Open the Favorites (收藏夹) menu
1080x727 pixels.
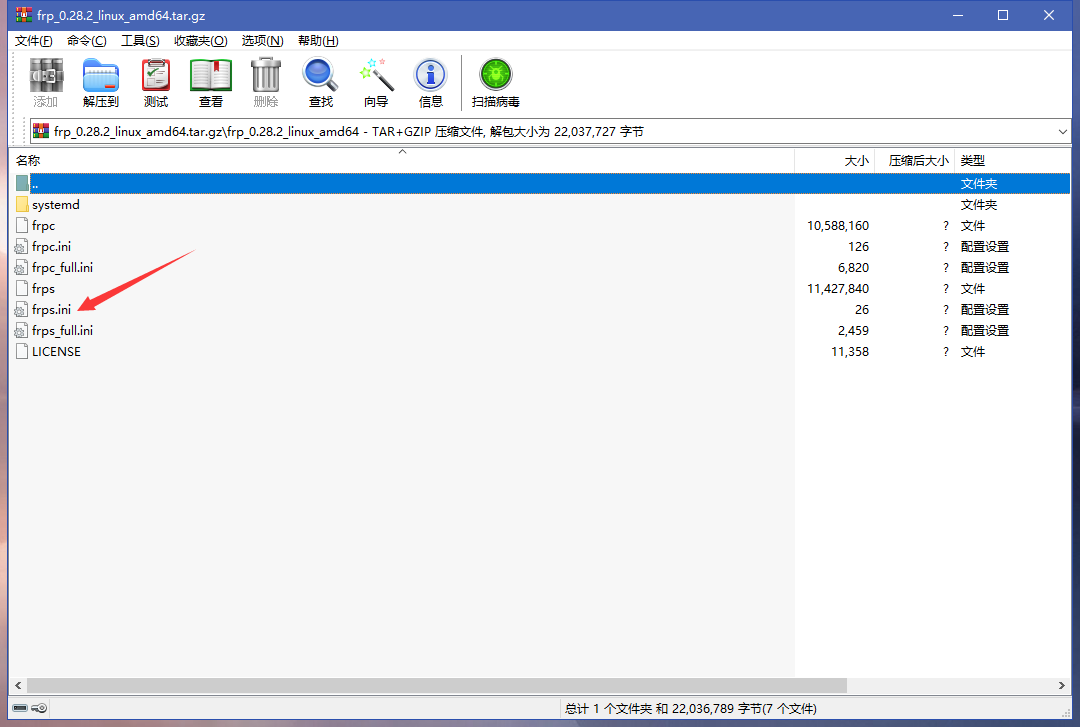200,41
